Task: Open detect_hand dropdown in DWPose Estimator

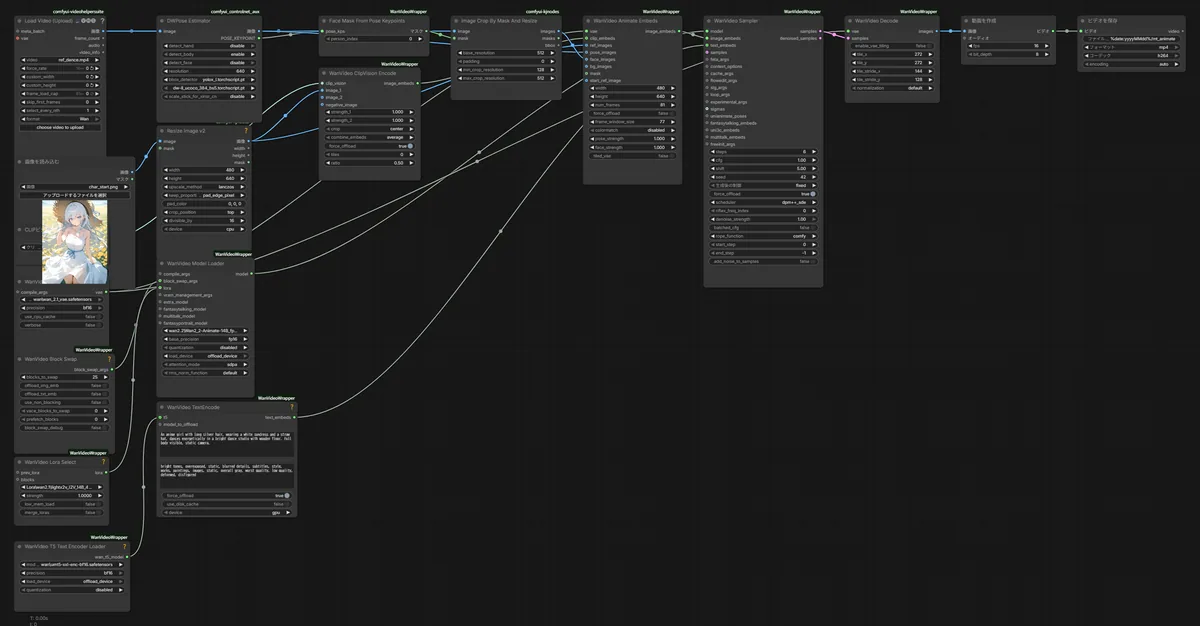Action: (208, 45)
